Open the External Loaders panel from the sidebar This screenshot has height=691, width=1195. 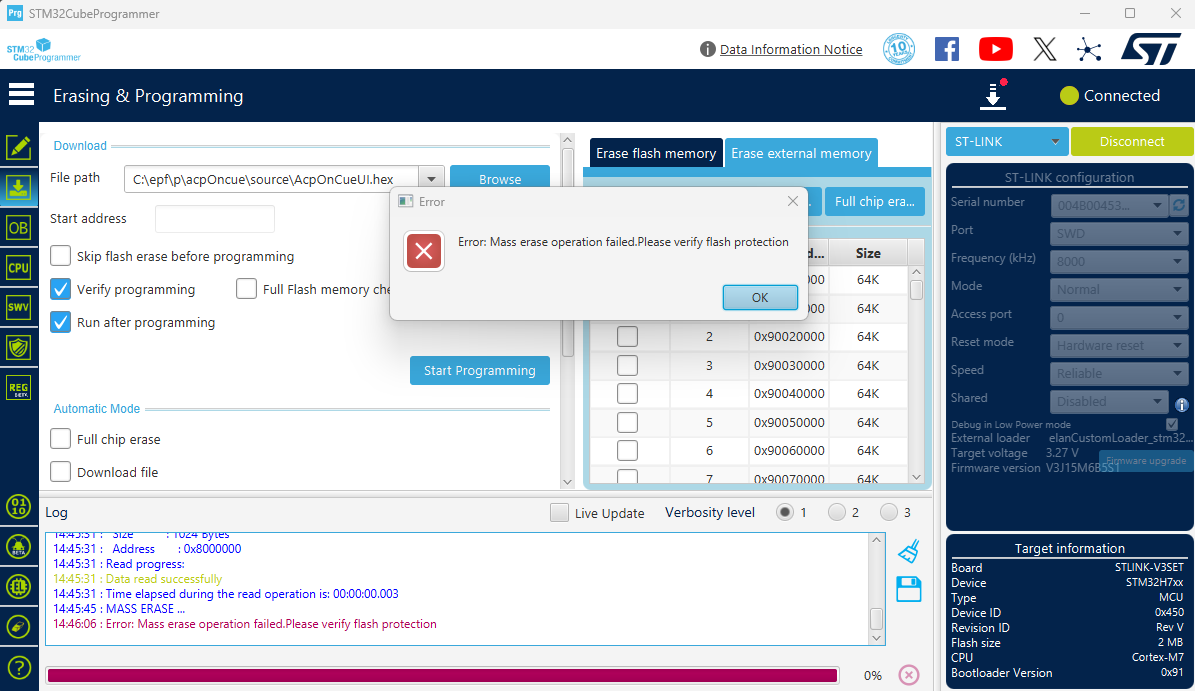click(19, 587)
